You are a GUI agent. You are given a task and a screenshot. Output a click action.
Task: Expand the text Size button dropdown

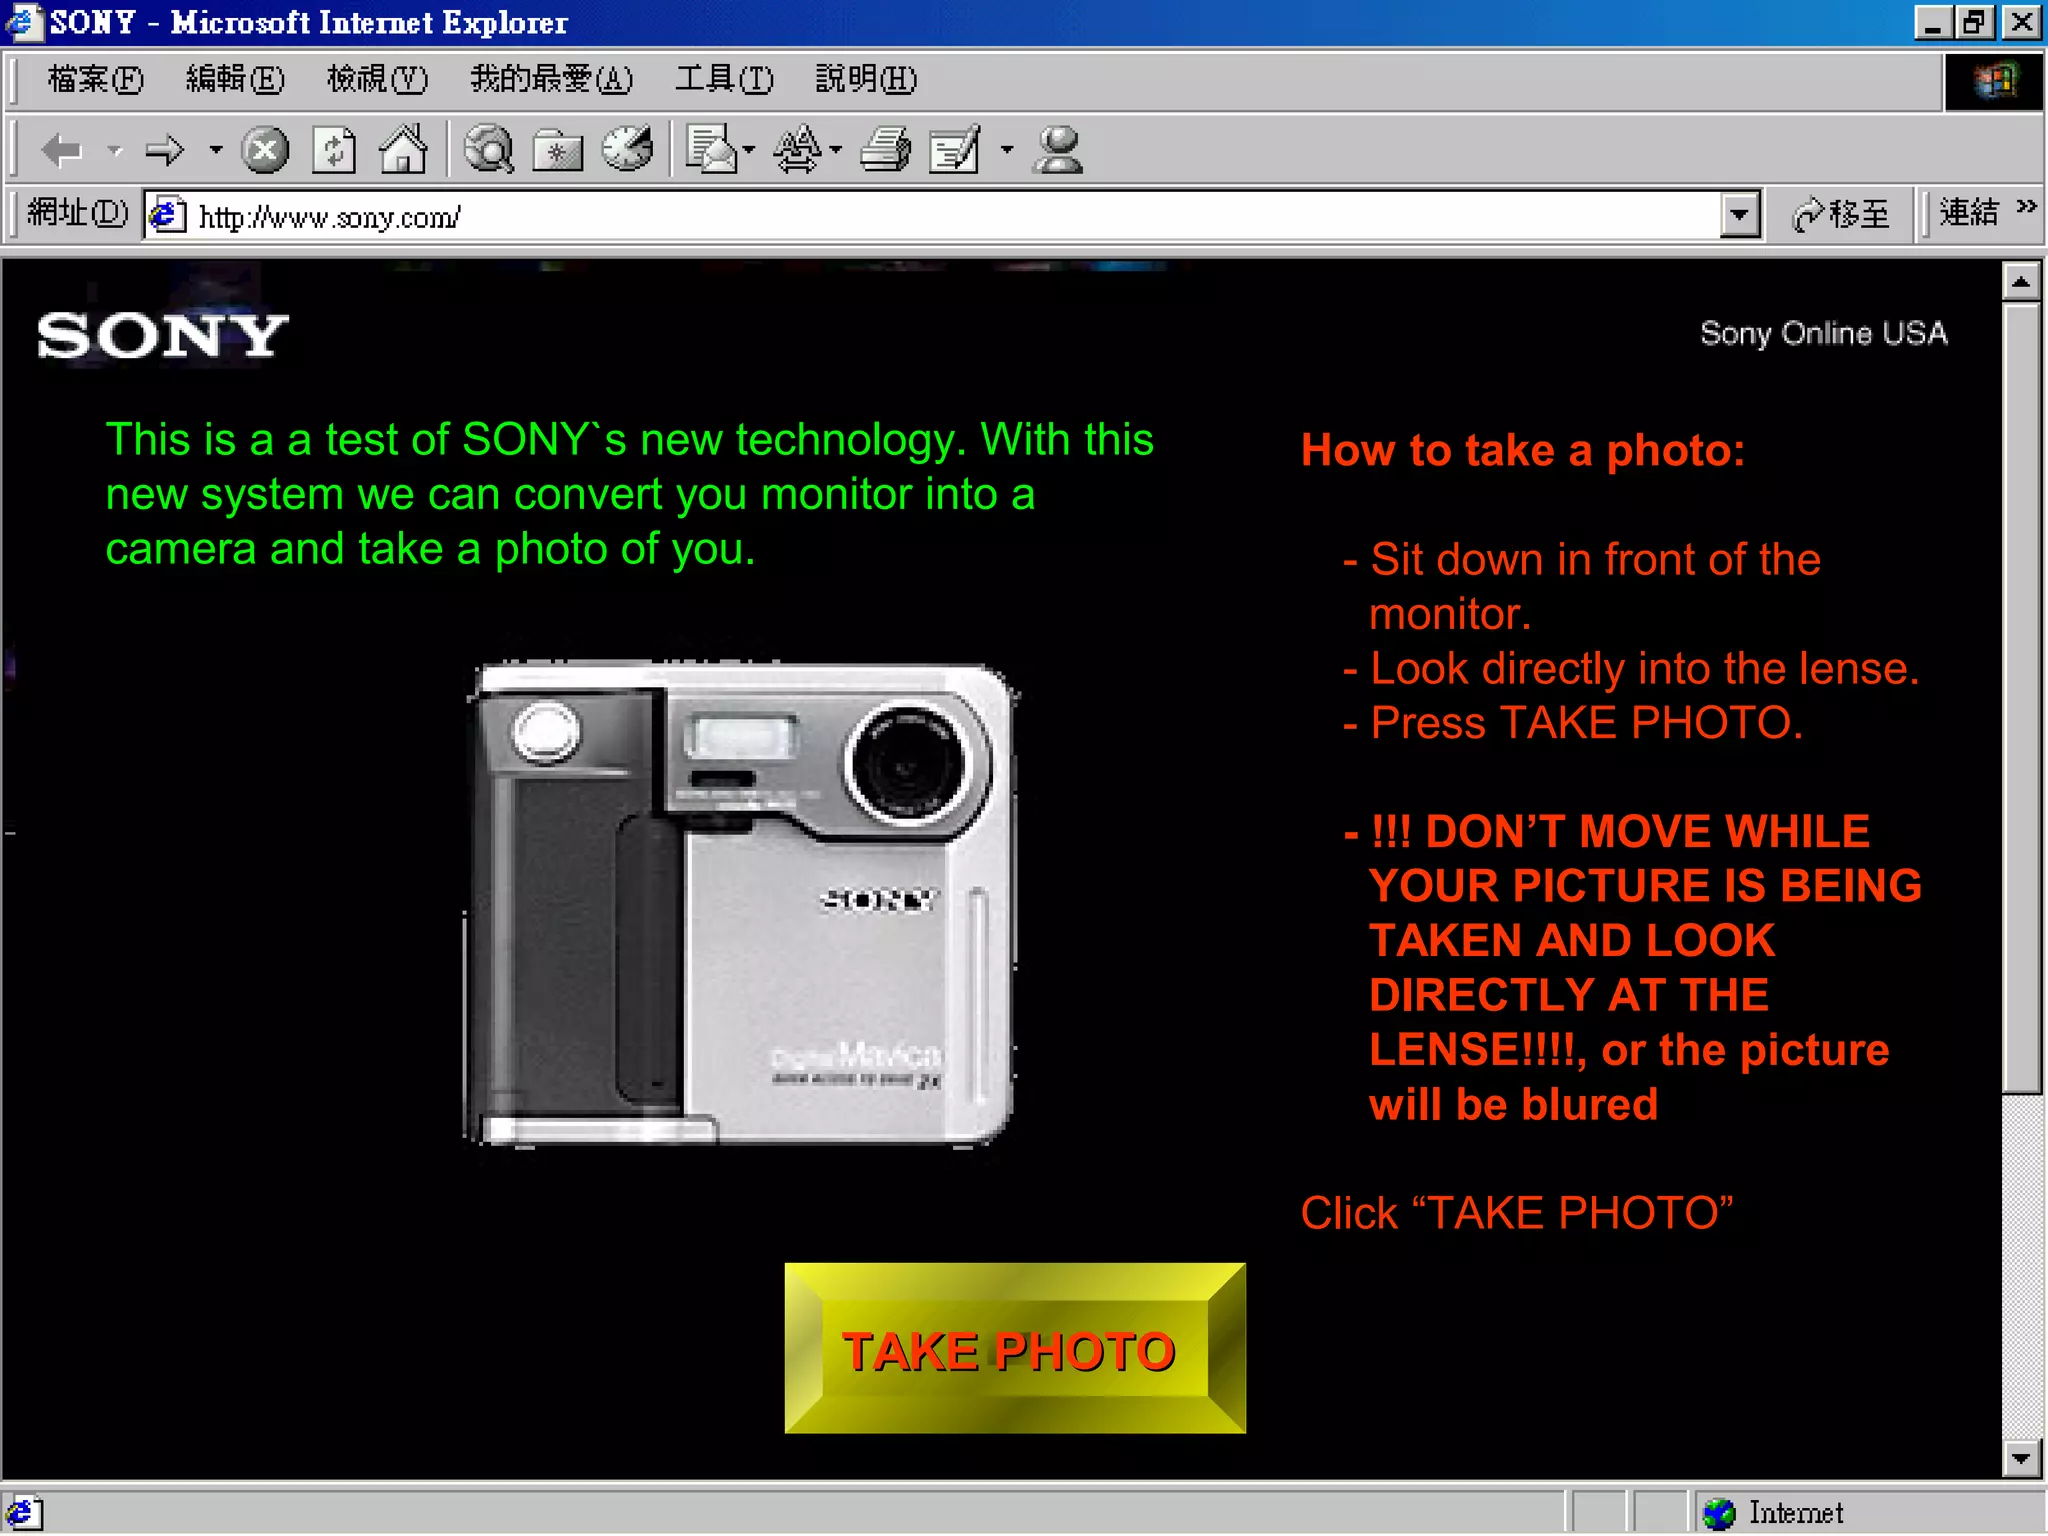coord(836,151)
